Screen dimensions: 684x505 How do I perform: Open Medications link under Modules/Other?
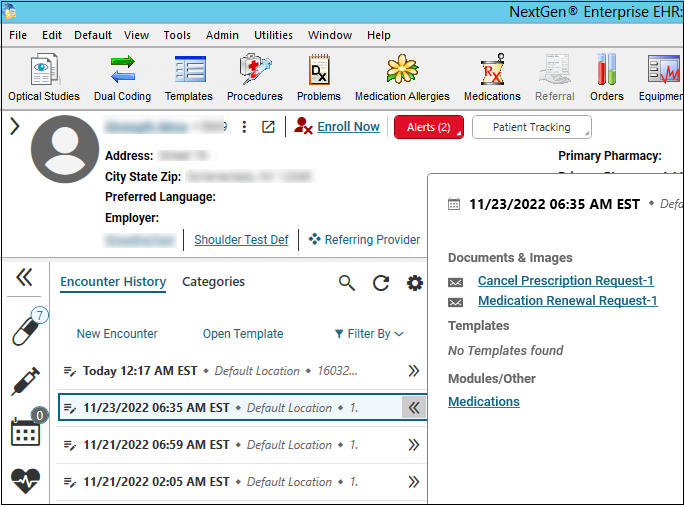[484, 402]
